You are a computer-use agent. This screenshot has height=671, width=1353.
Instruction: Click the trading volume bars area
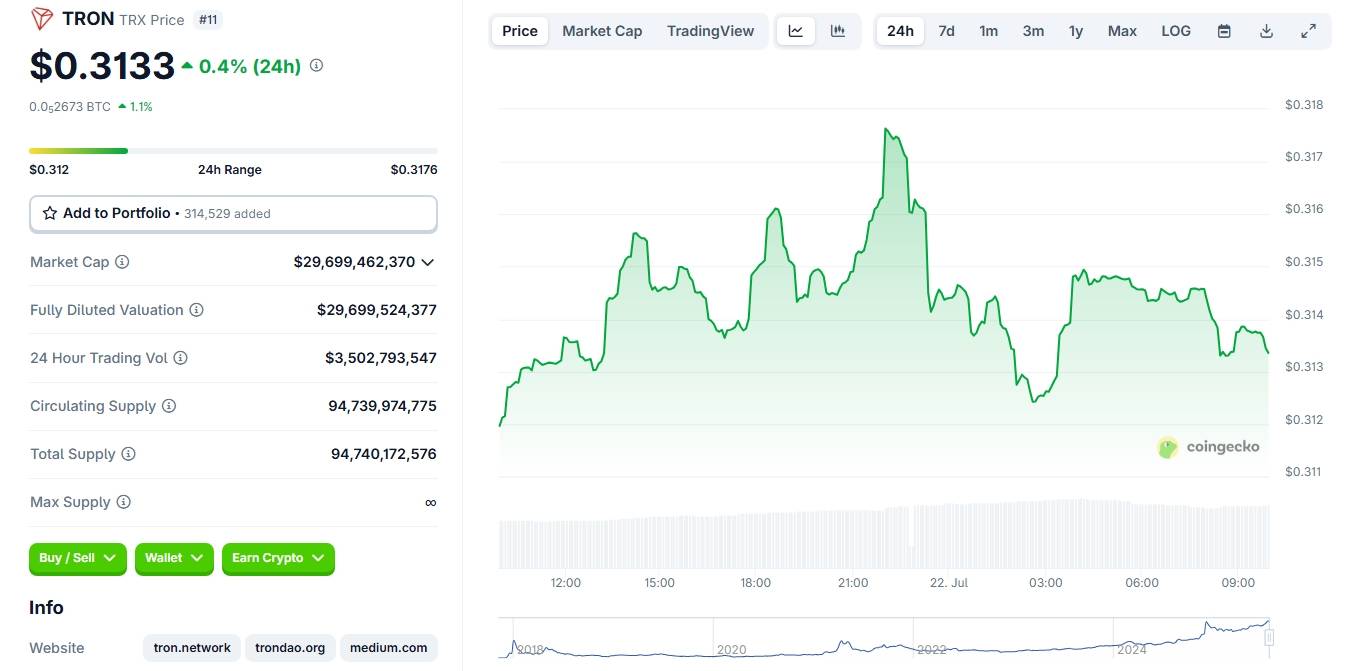[884, 535]
